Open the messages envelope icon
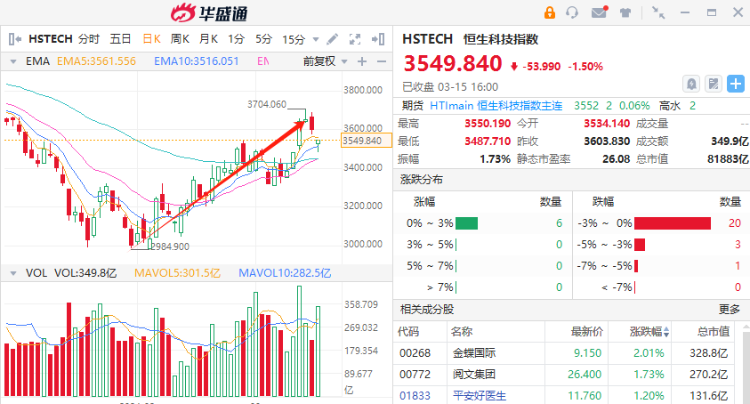 point(599,13)
